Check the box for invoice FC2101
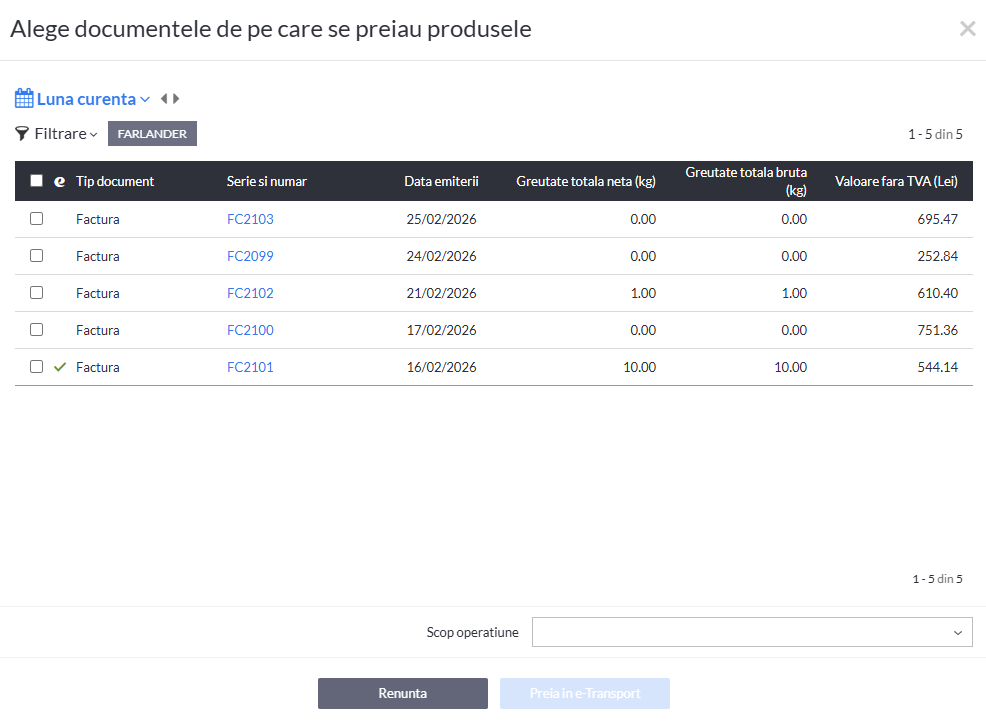Viewport: 986px width, 721px height. pos(36,367)
